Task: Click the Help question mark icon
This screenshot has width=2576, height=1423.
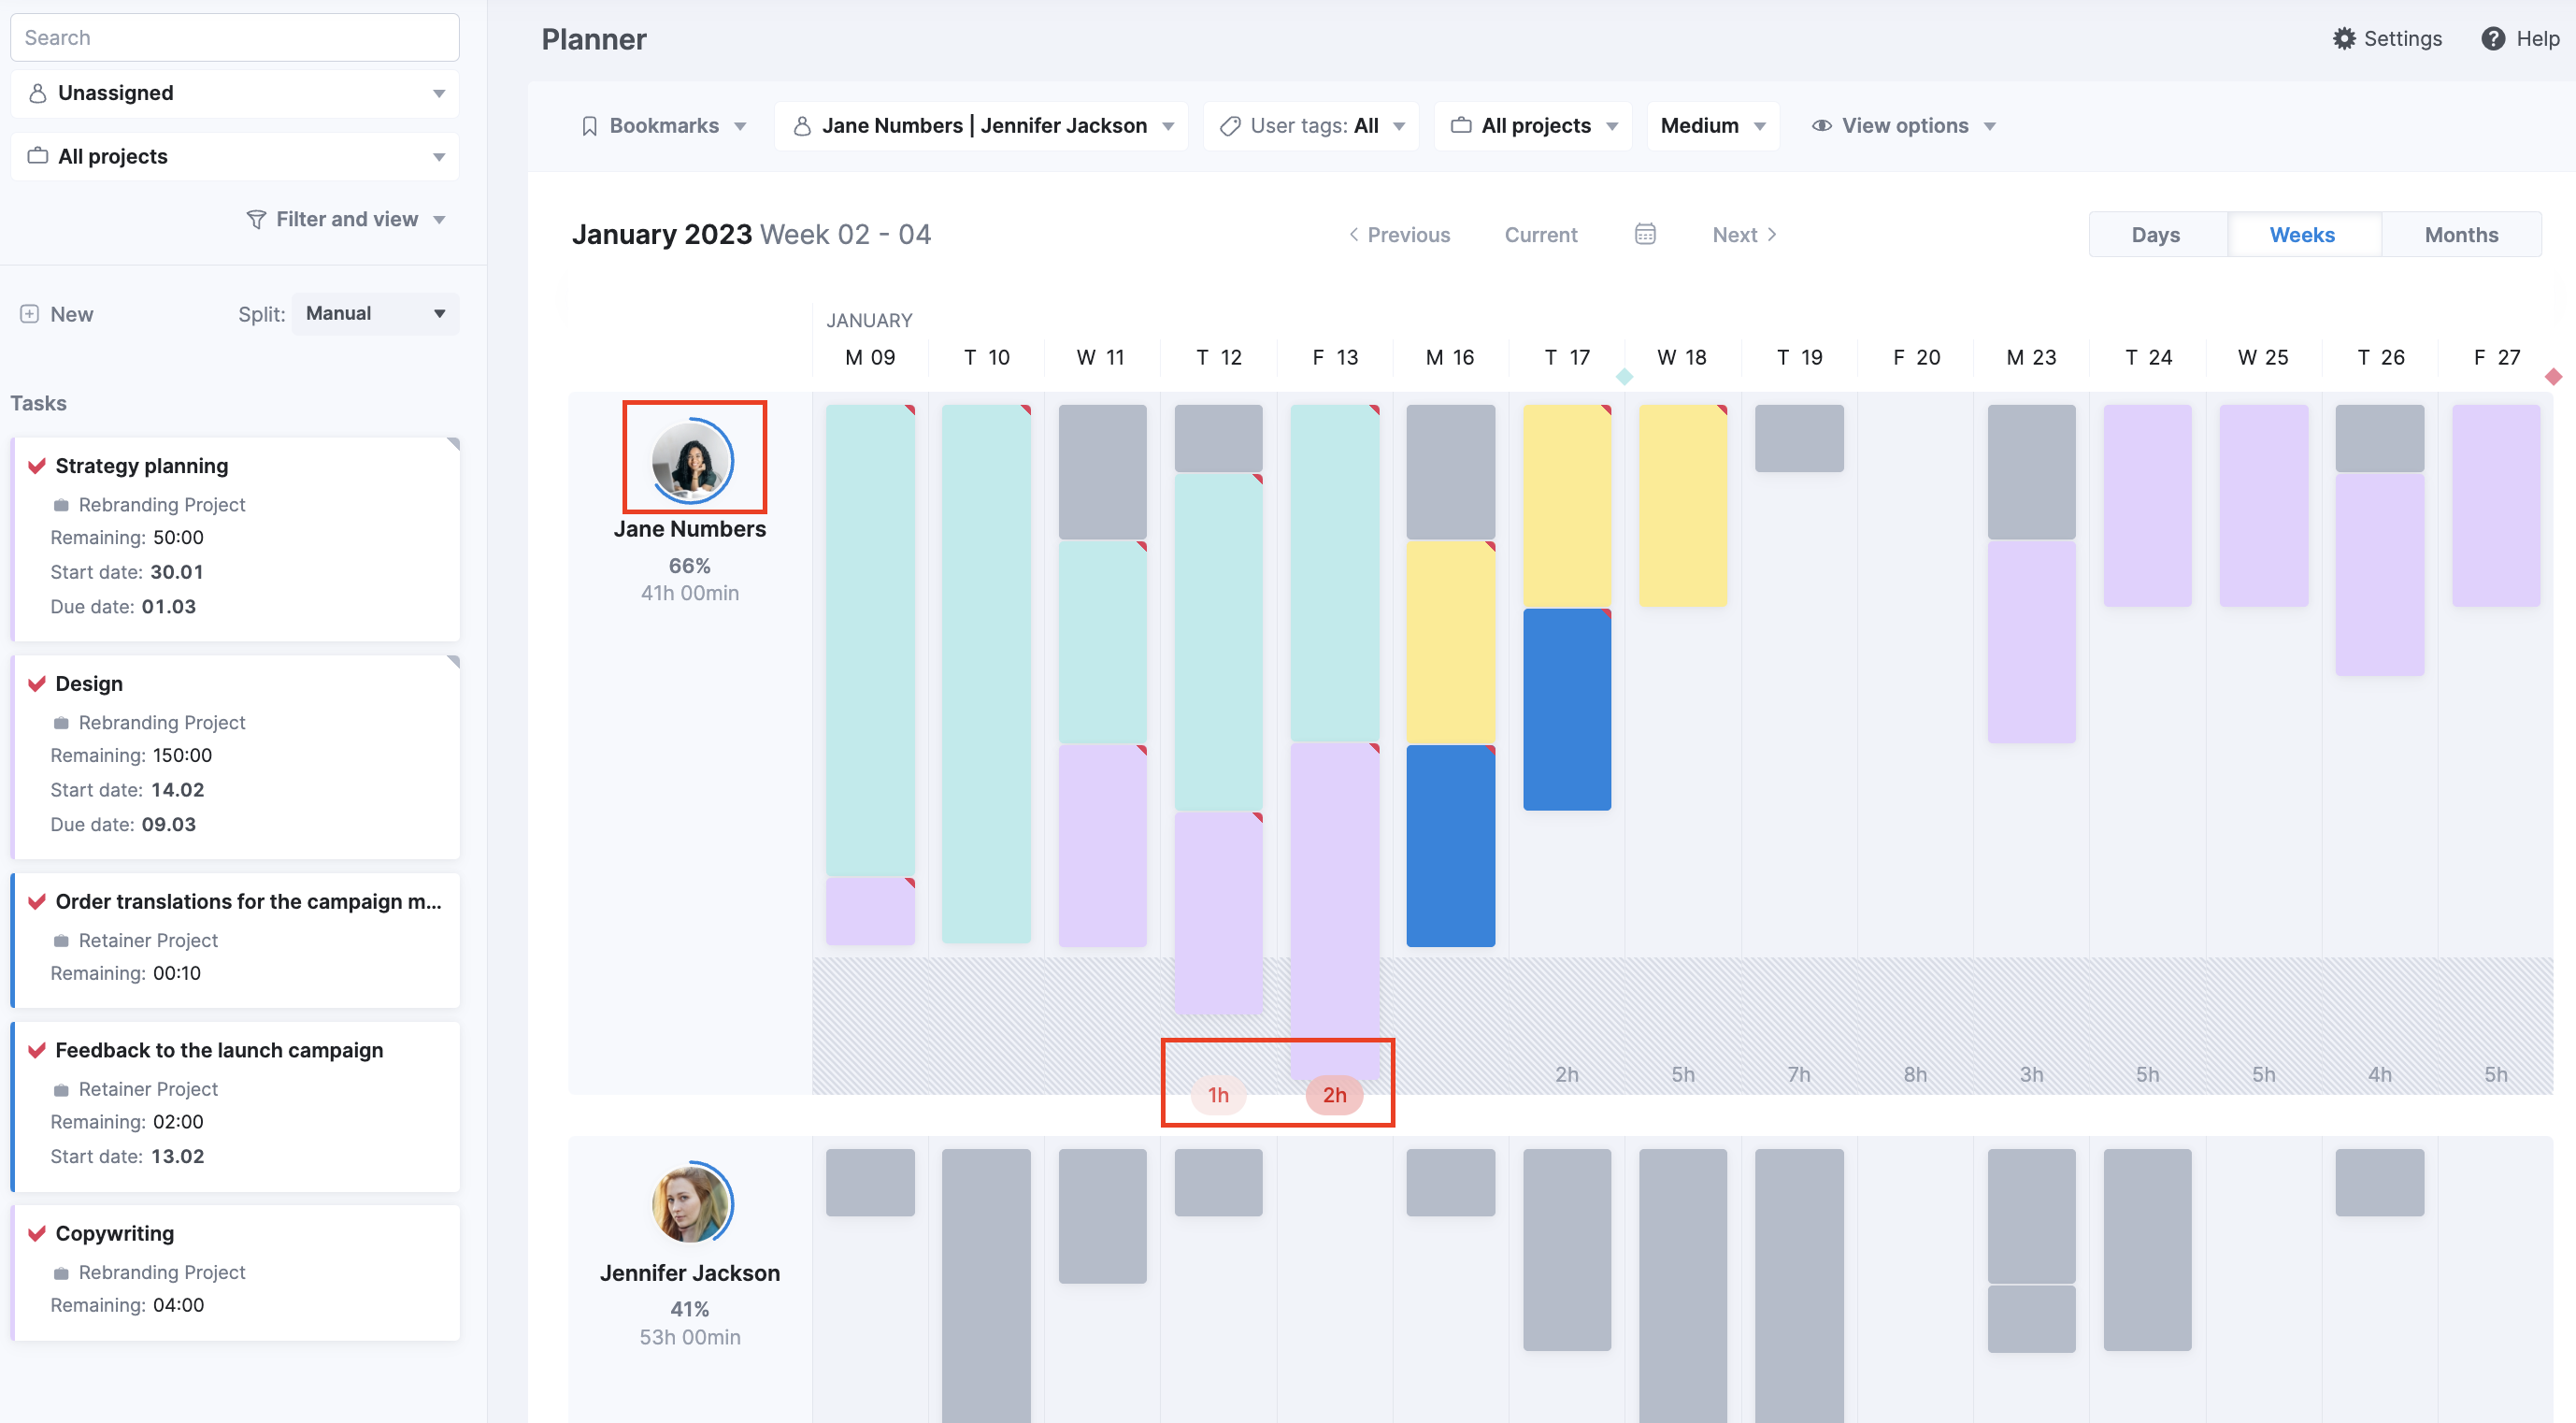Action: 2493,38
